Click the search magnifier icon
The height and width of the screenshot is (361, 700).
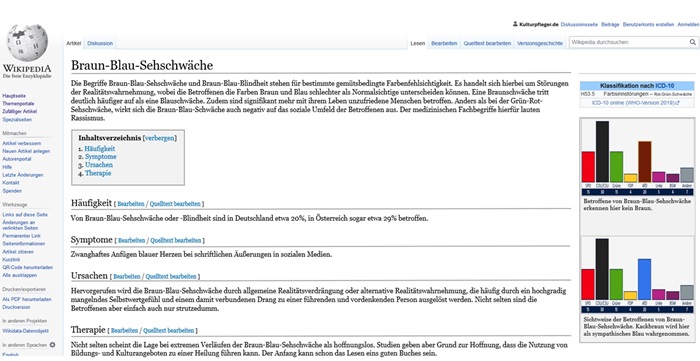point(692,42)
